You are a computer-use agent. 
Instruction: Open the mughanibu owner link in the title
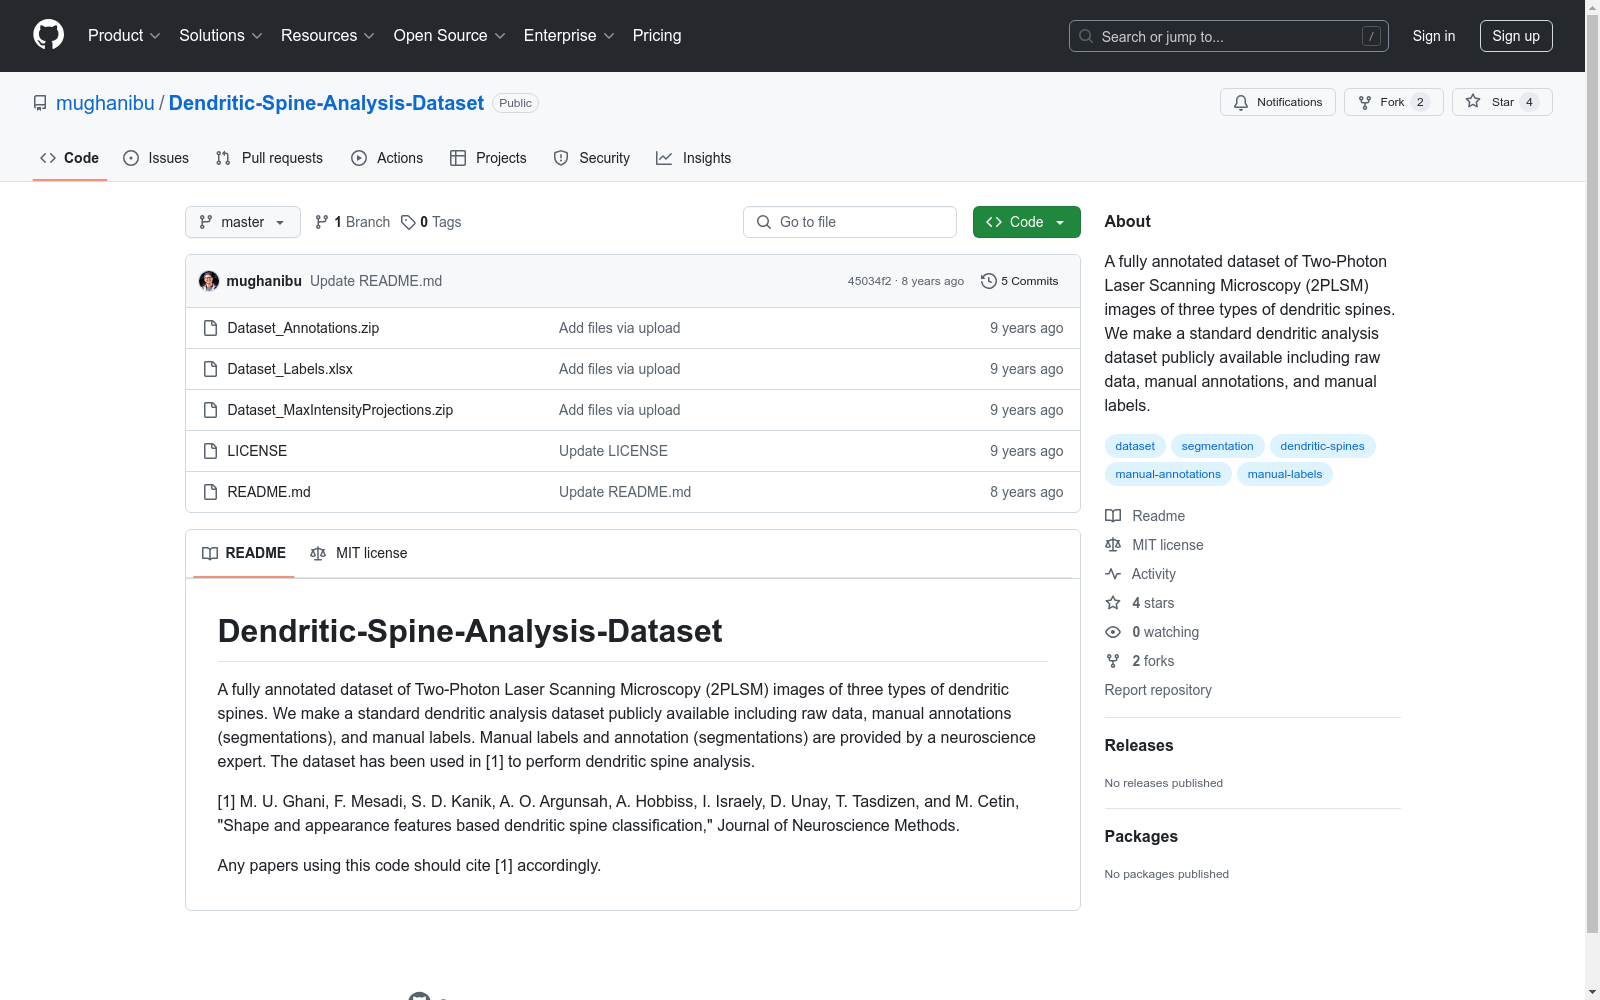point(105,103)
